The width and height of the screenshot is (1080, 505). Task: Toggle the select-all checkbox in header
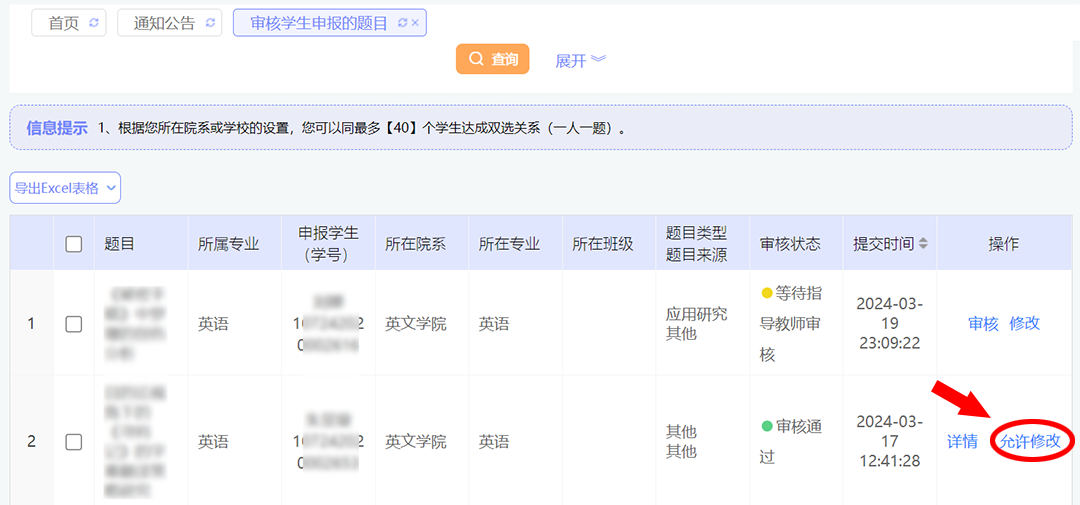pos(74,244)
